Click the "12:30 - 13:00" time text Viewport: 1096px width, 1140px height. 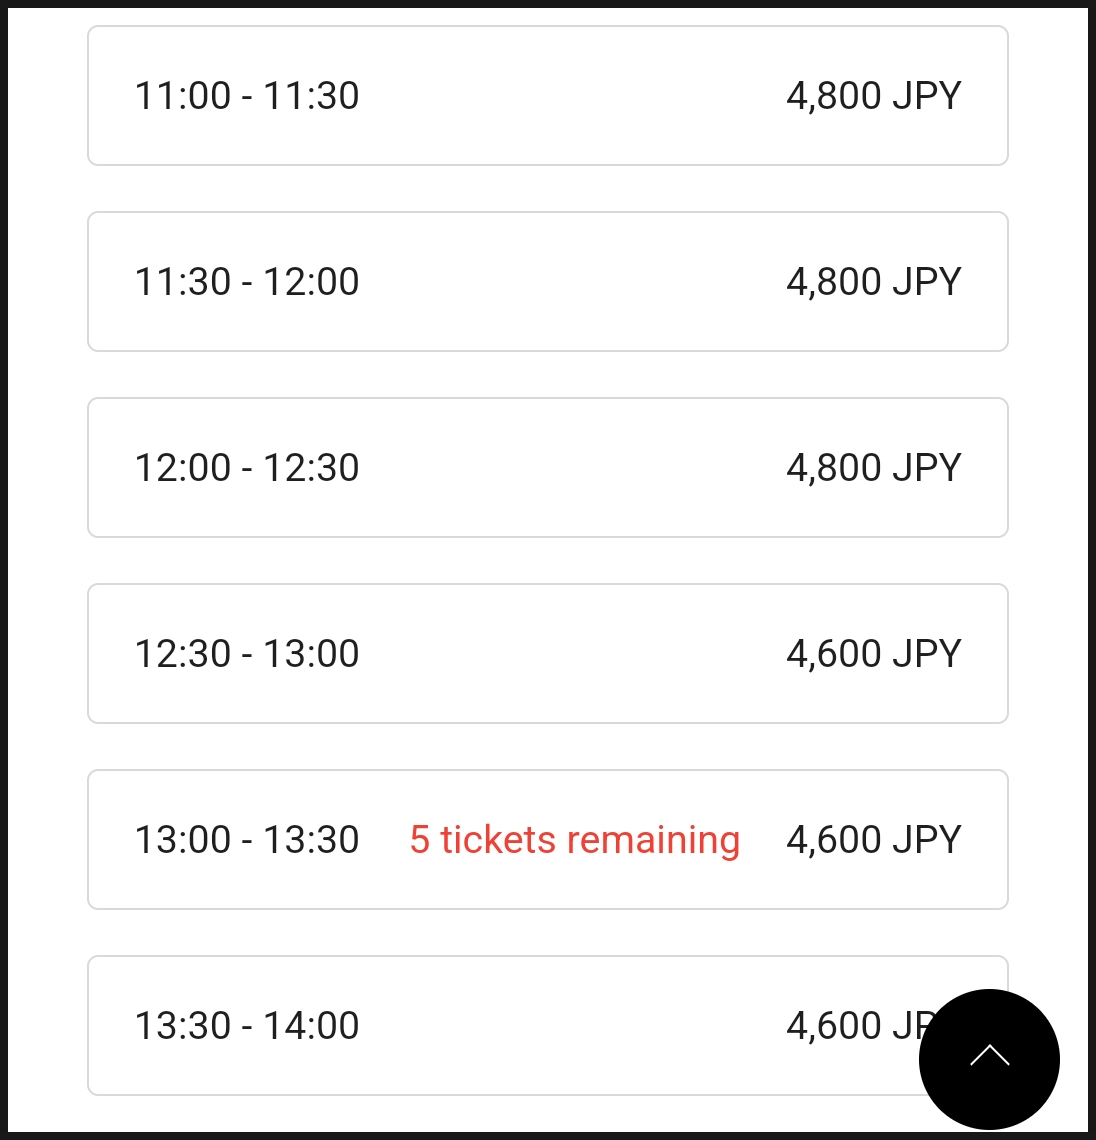[x=247, y=654]
